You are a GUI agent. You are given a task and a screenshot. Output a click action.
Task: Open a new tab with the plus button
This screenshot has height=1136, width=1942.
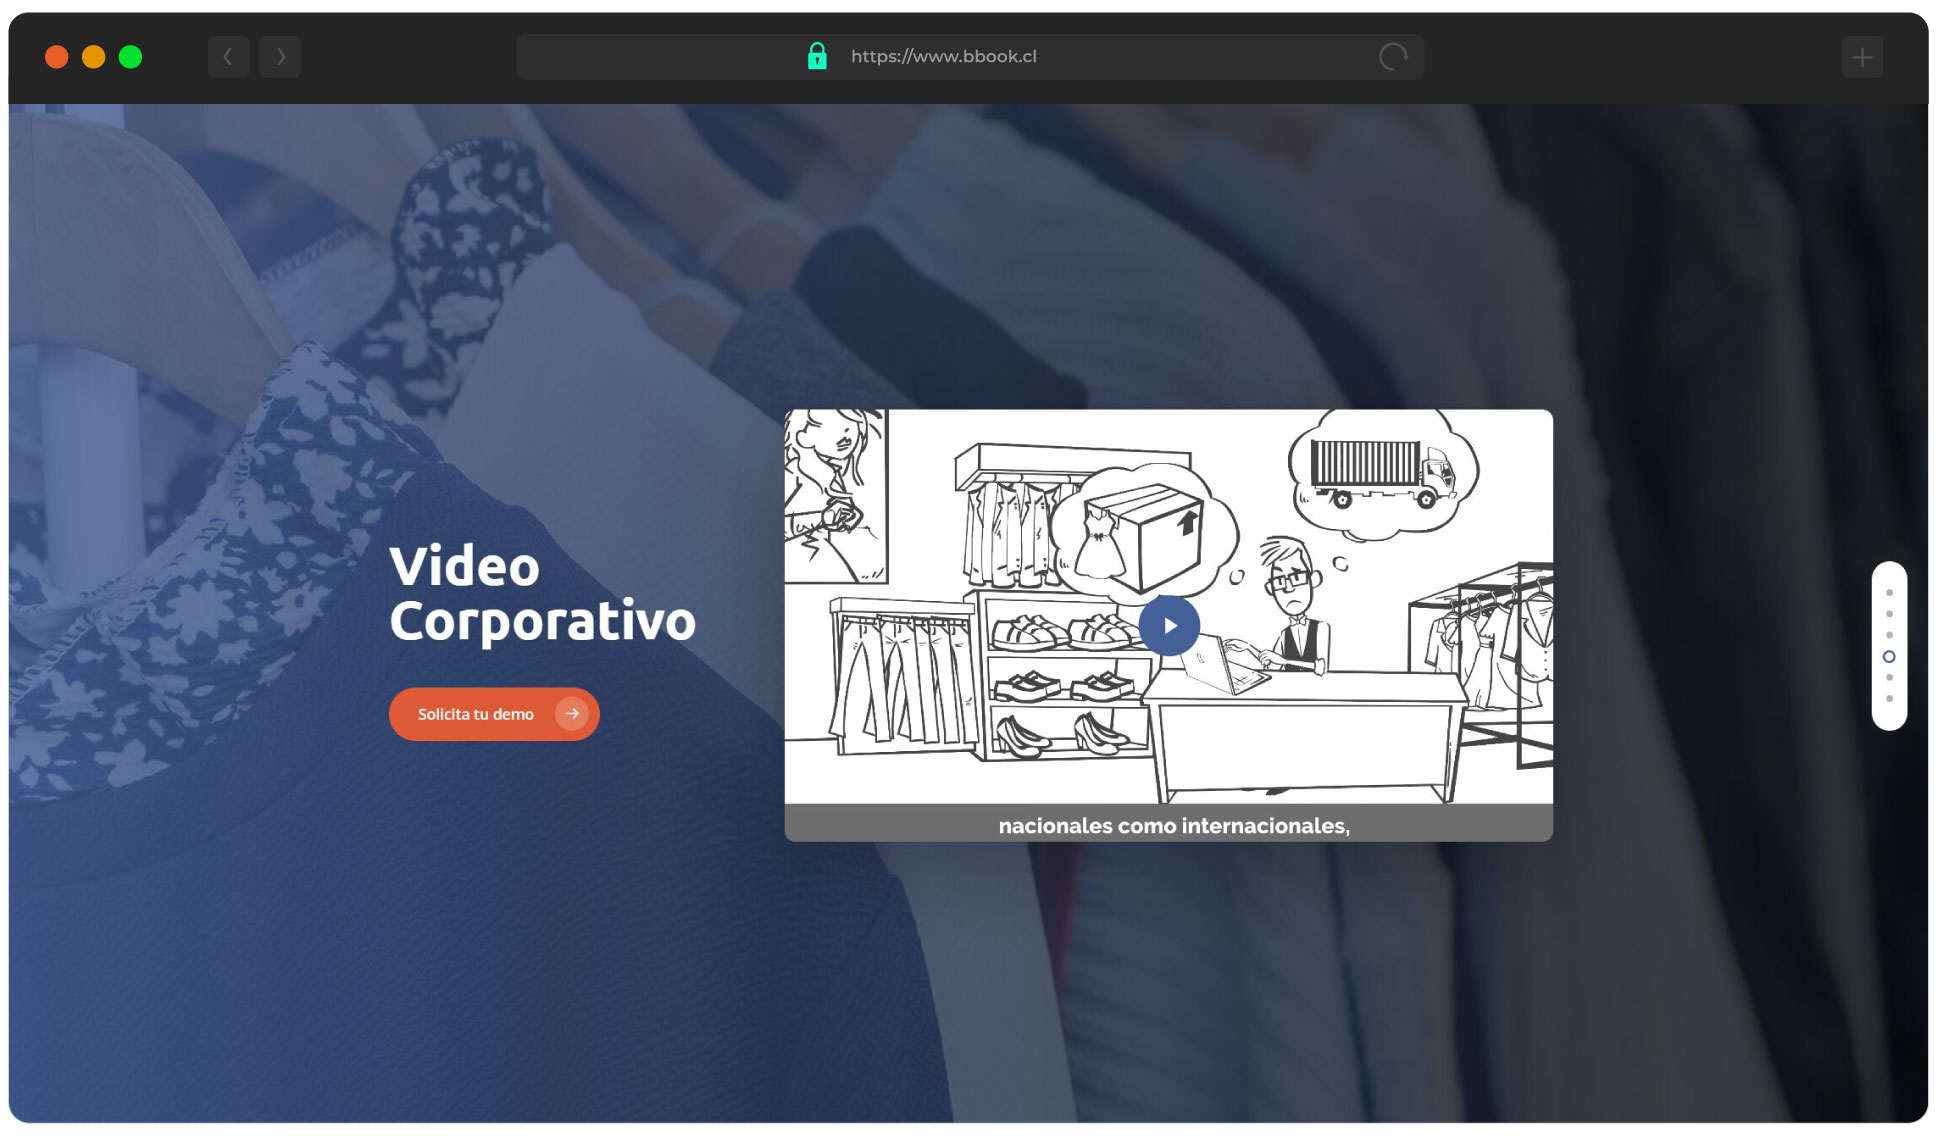click(x=1862, y=57)
